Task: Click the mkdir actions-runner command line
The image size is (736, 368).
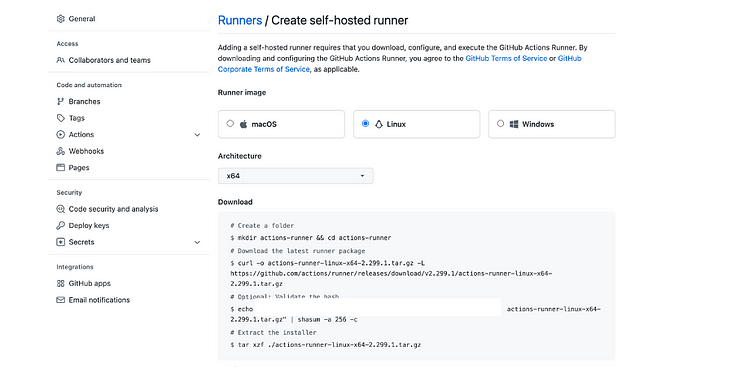Action: click(311, 238)
